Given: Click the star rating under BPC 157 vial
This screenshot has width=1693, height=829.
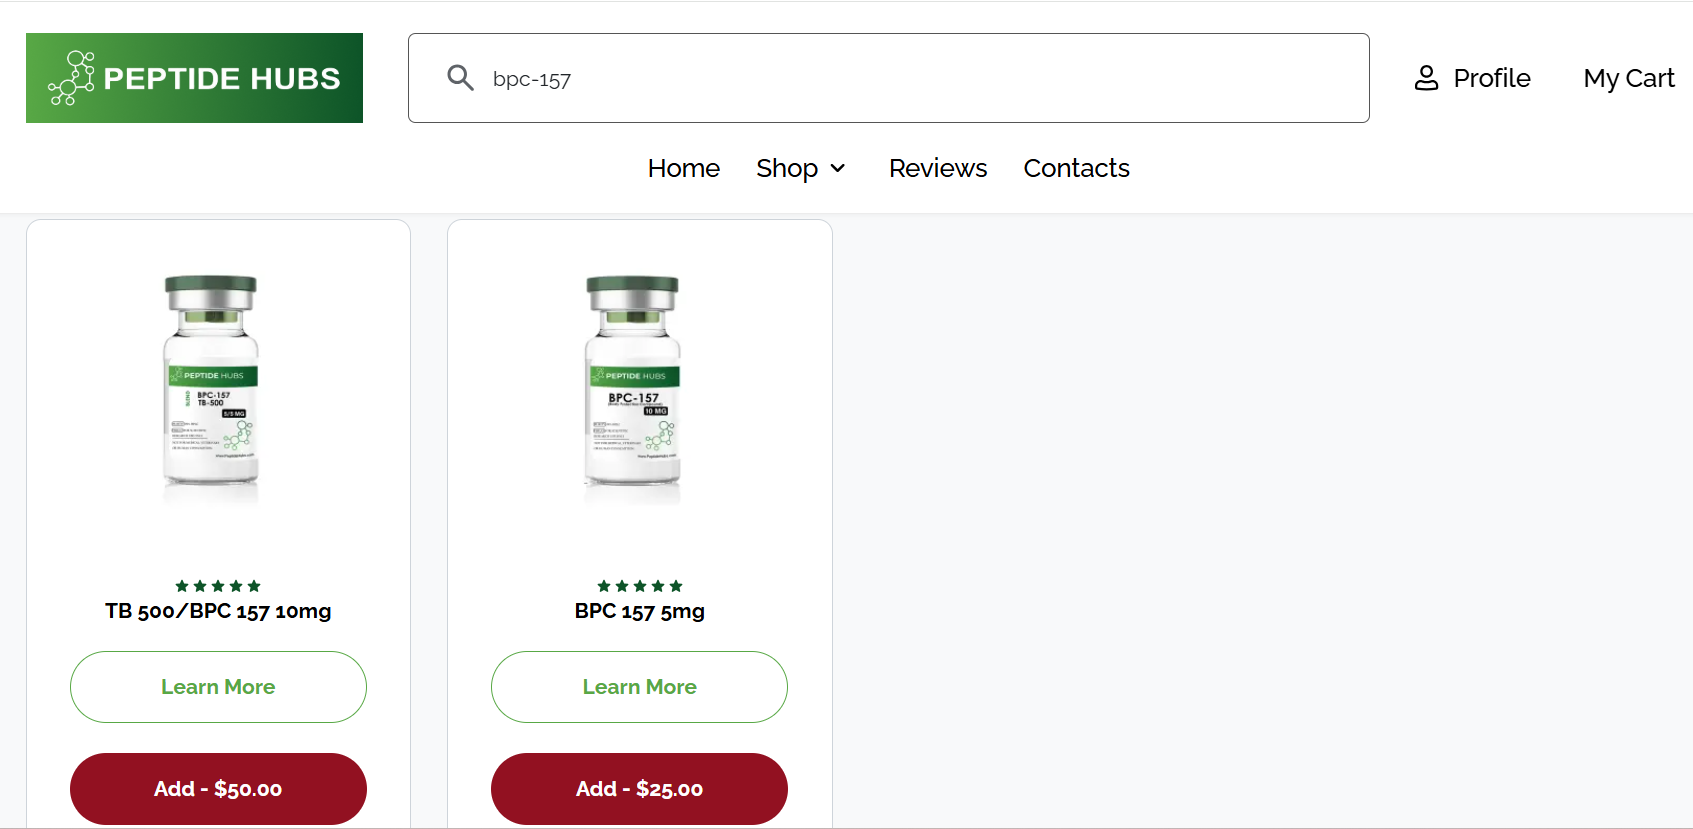Looking at the screenshot, I should click(x=639, y=586).
